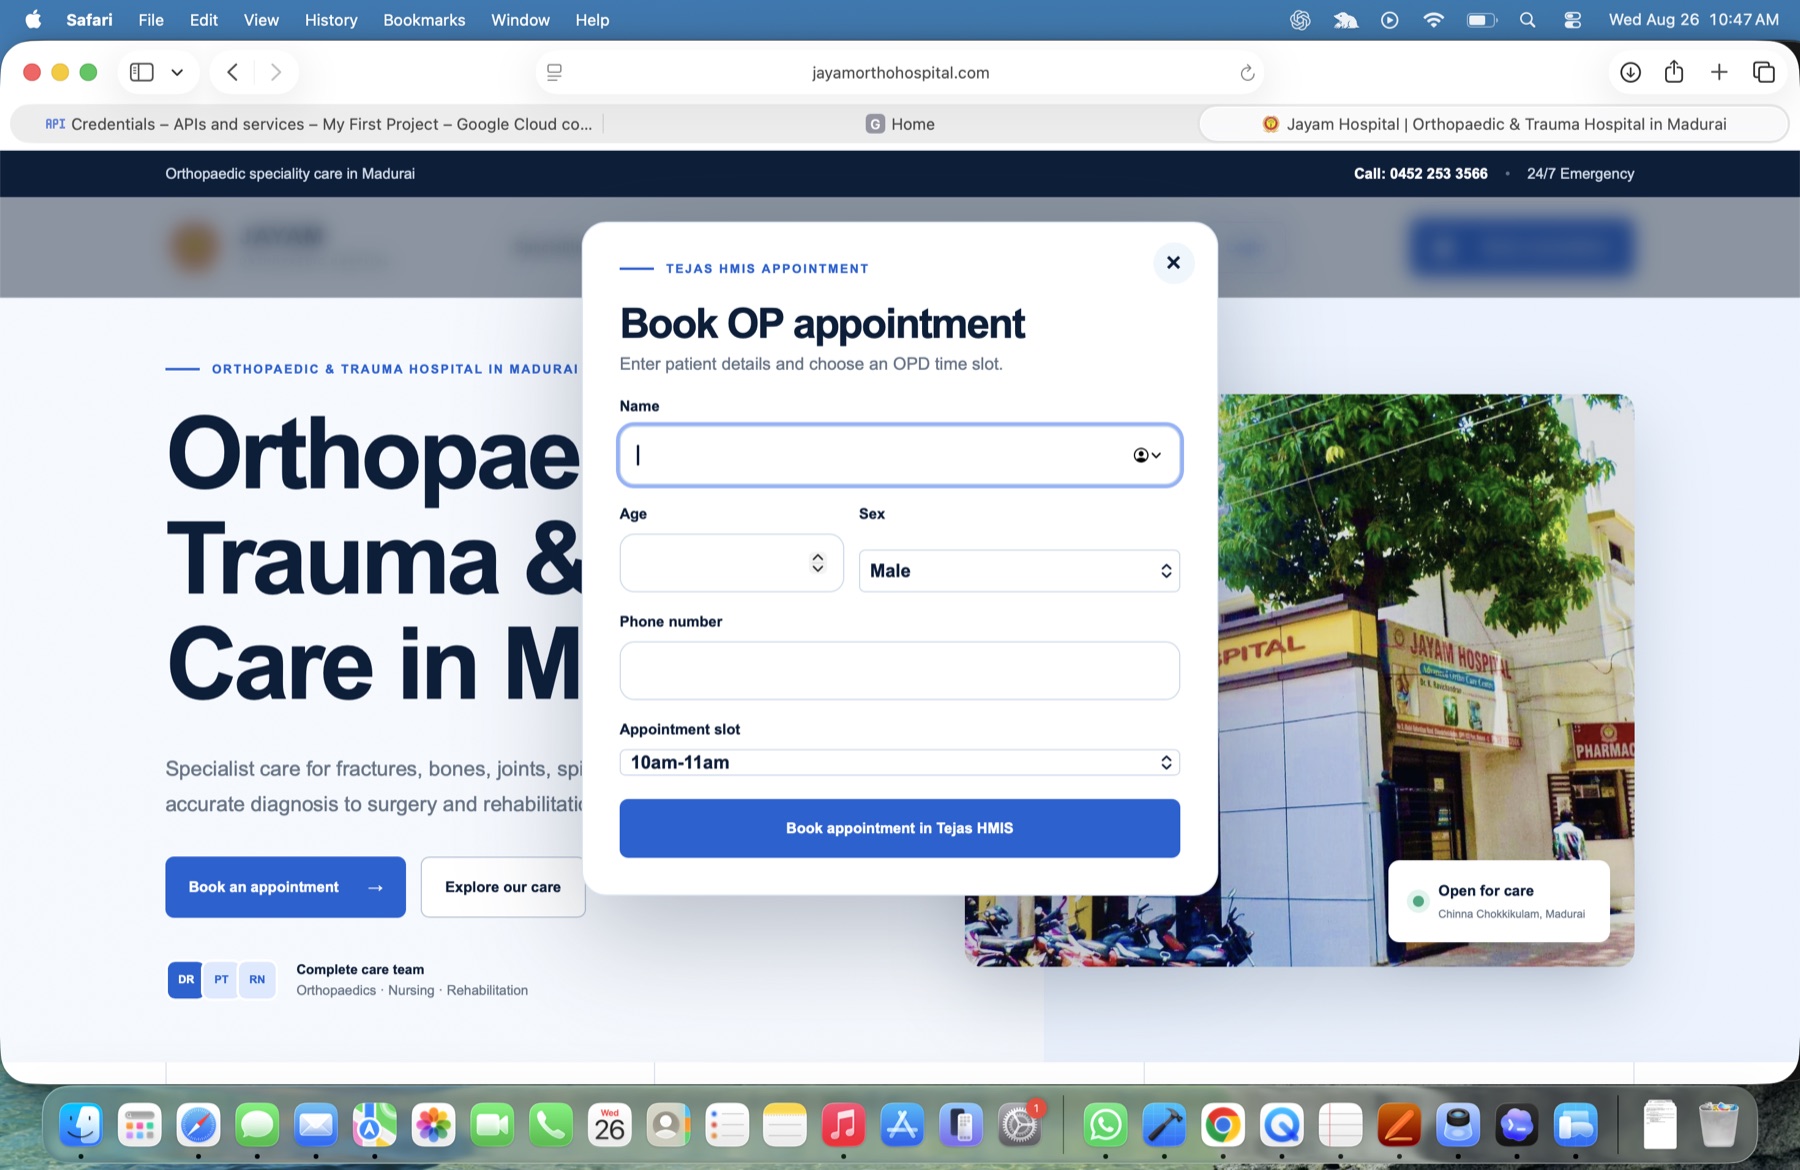Open the contact autofill icon in the Name field

(1146, 455)
